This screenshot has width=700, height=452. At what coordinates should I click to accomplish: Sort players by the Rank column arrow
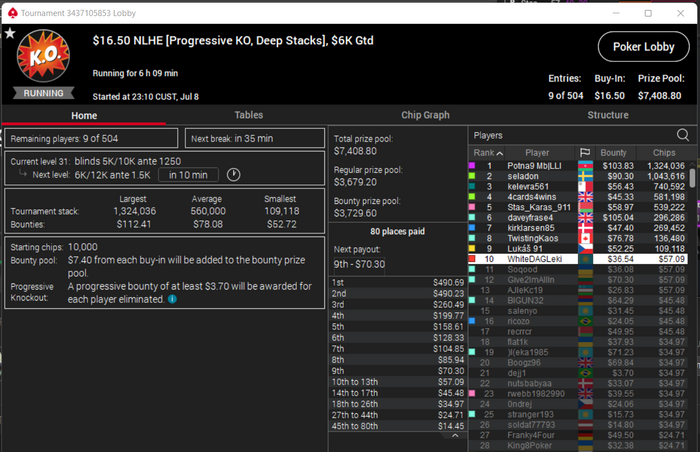(500, 153)
